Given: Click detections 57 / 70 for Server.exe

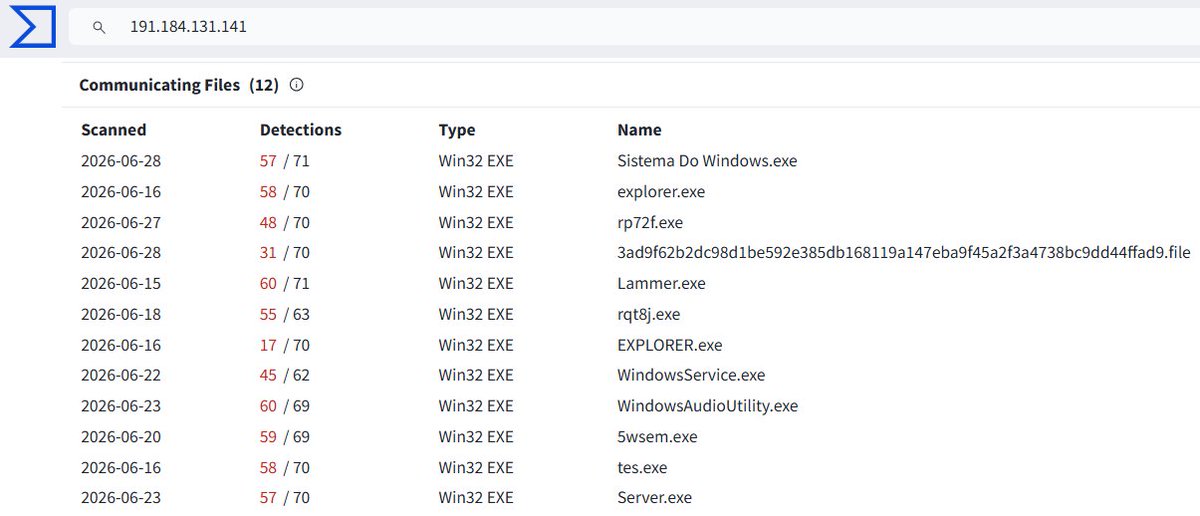Looking at the screenshot, I should coord(285,499).
